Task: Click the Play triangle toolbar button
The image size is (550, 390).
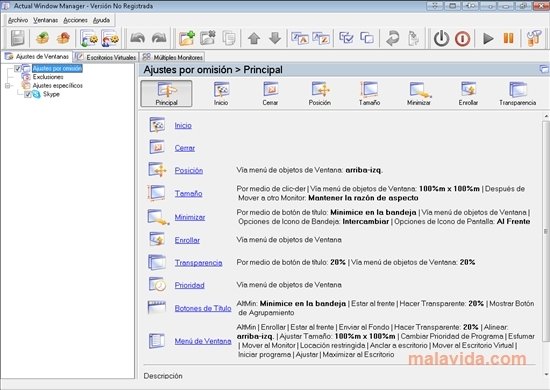Action: click(488, 38)
